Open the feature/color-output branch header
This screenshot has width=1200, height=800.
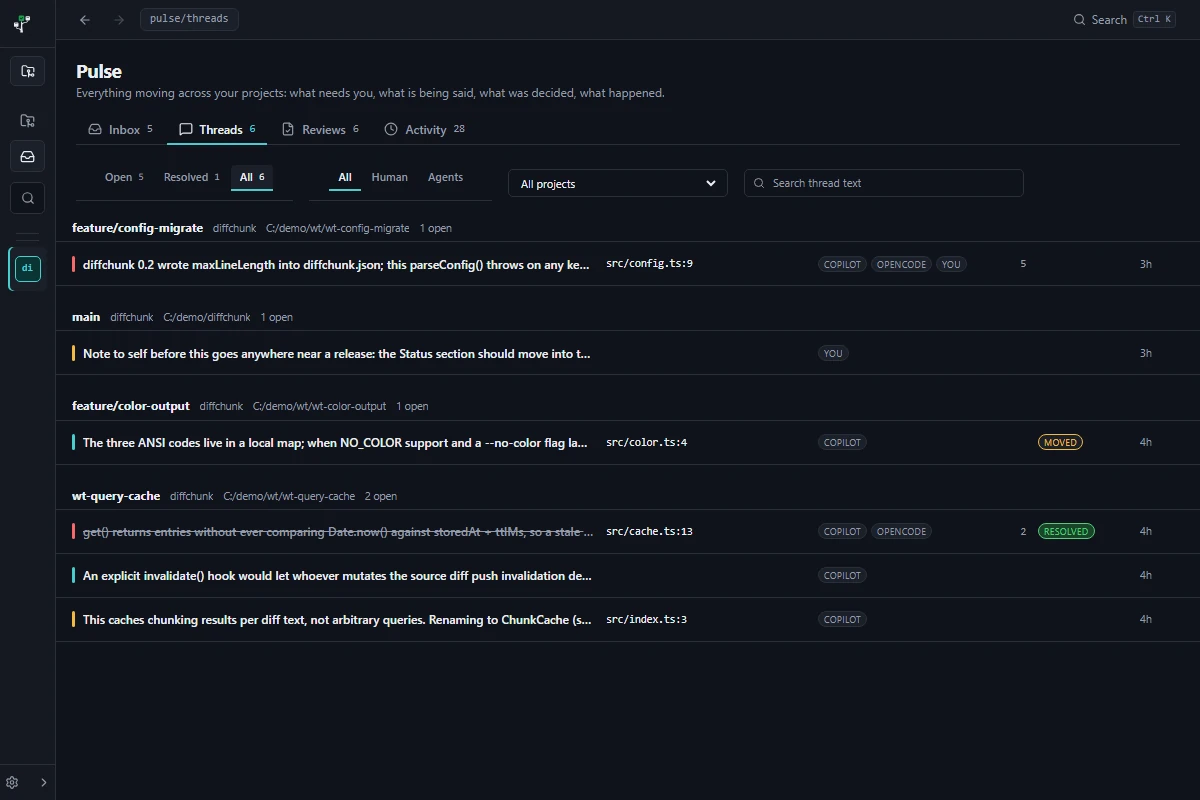[130, 406]
